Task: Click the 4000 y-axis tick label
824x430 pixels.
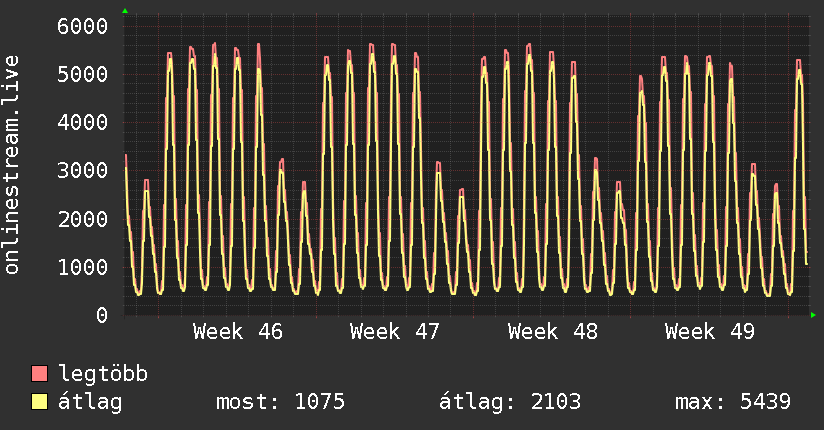Action: pos(82,122)
